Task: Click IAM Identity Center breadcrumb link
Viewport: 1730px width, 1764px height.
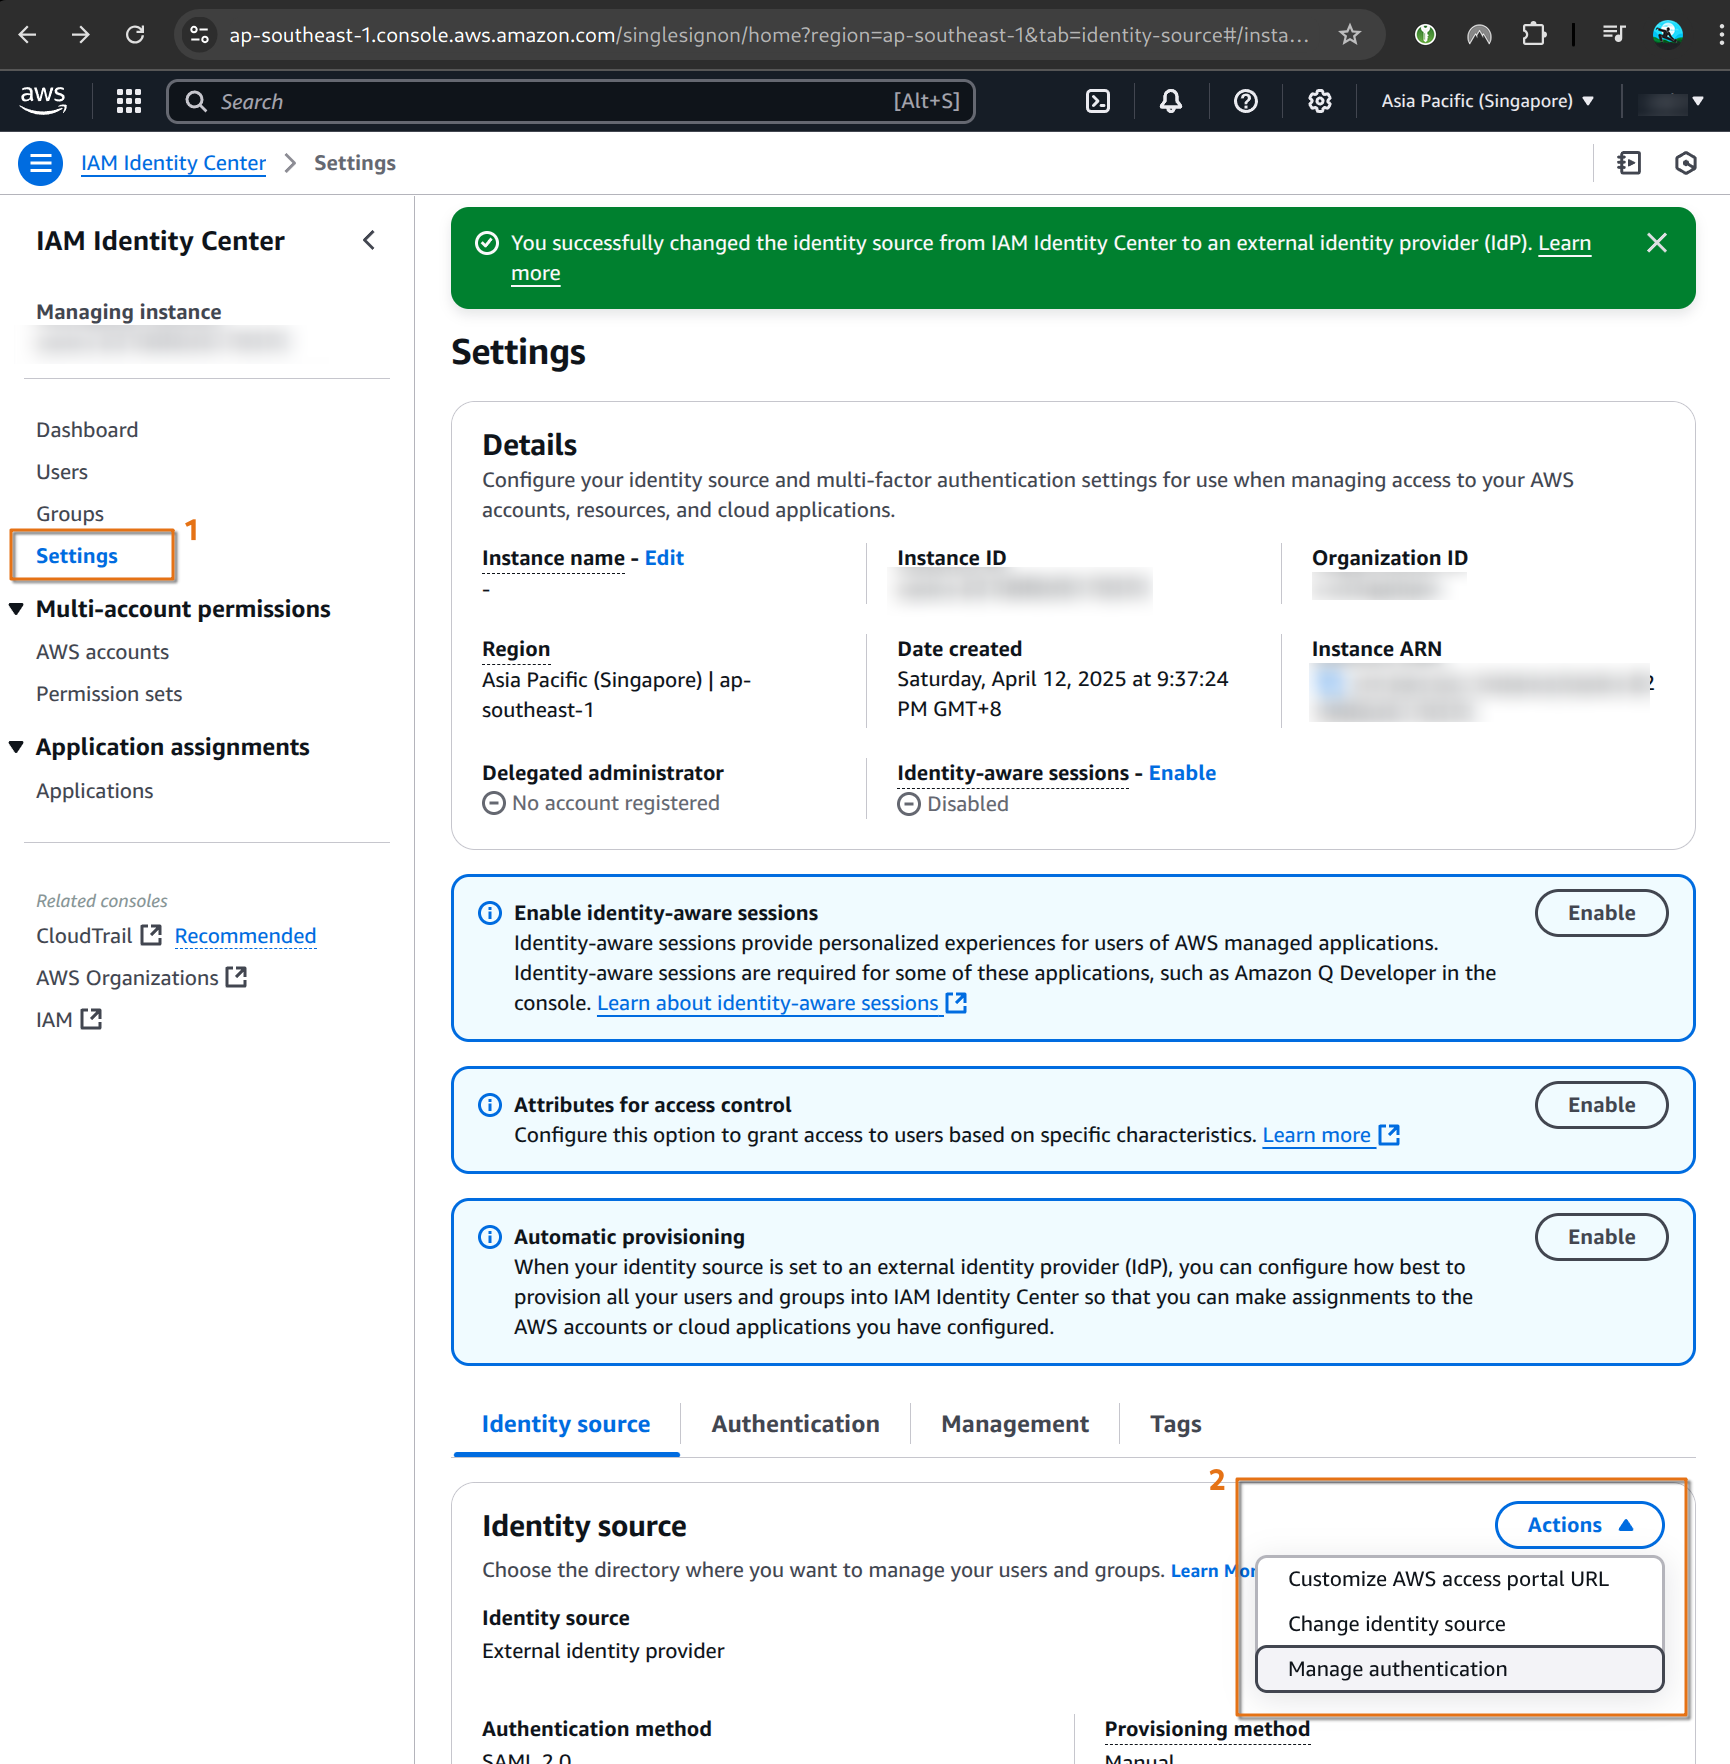Action: click(174, 163)
